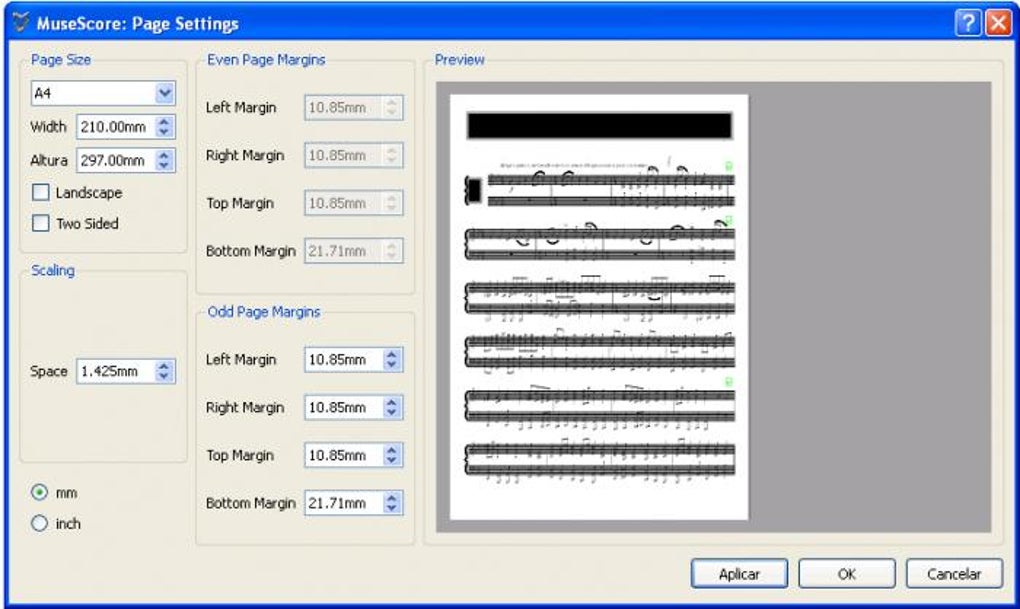
Task: Enable the Landscape checkbox
Action: tap(39, 192)
